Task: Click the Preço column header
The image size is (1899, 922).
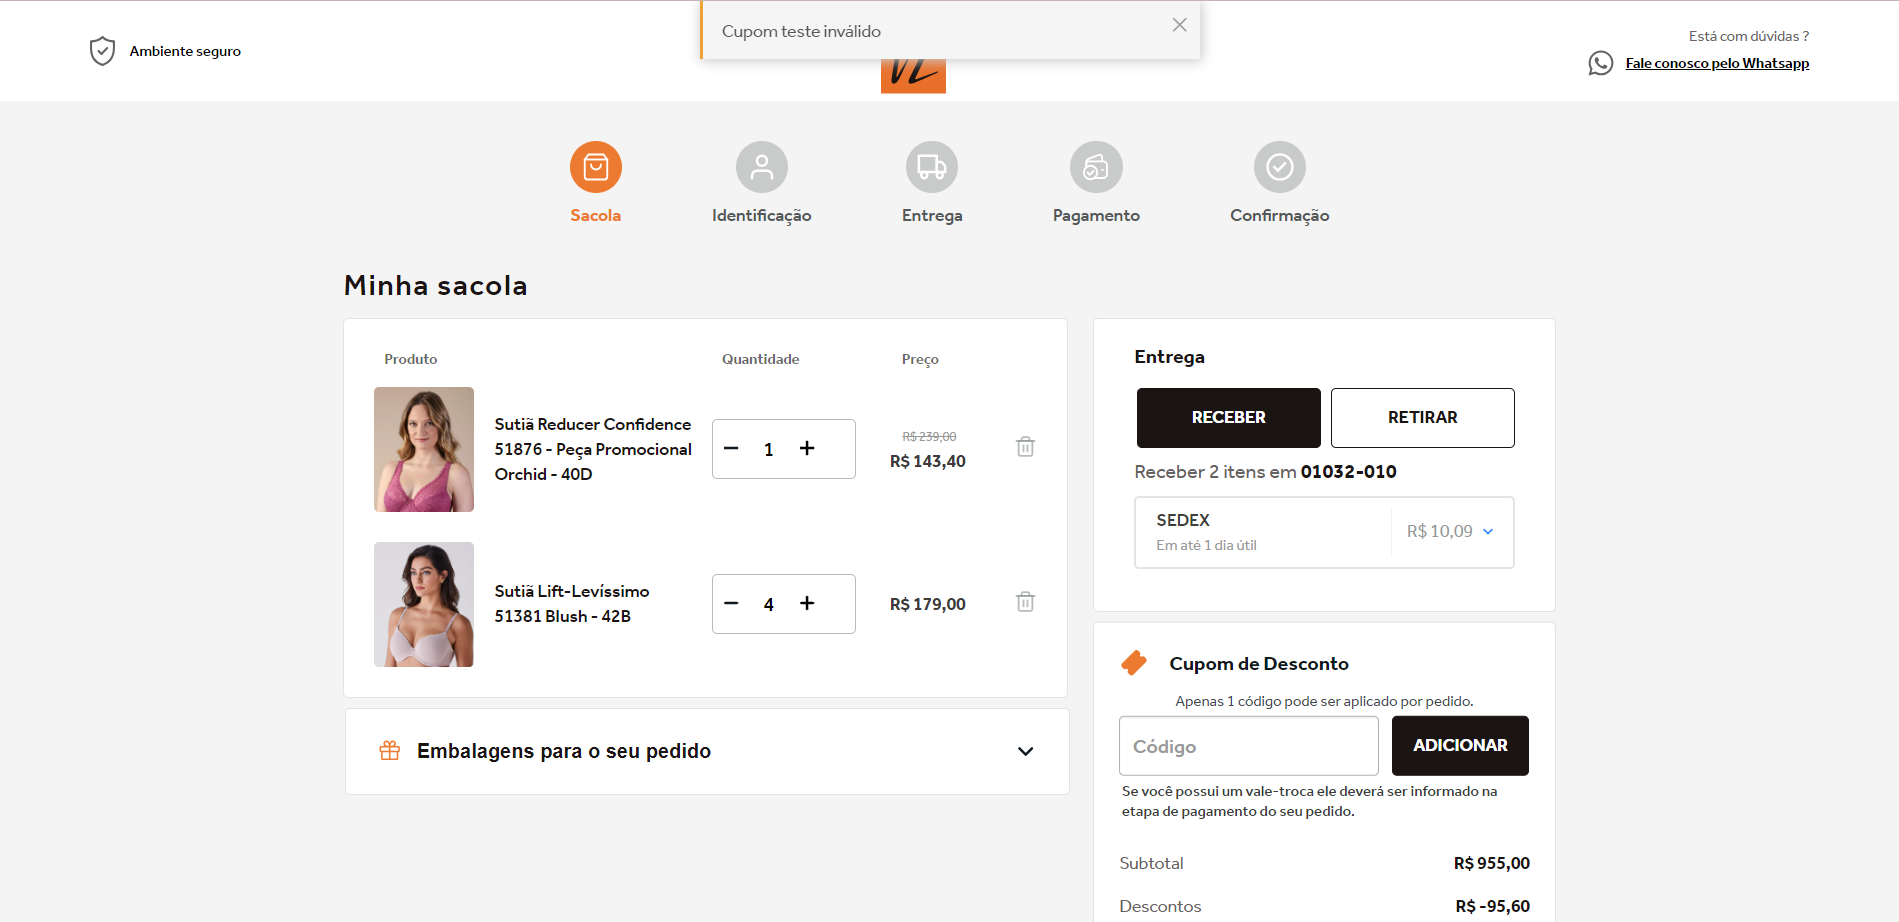Action: [x=920, y=360]
